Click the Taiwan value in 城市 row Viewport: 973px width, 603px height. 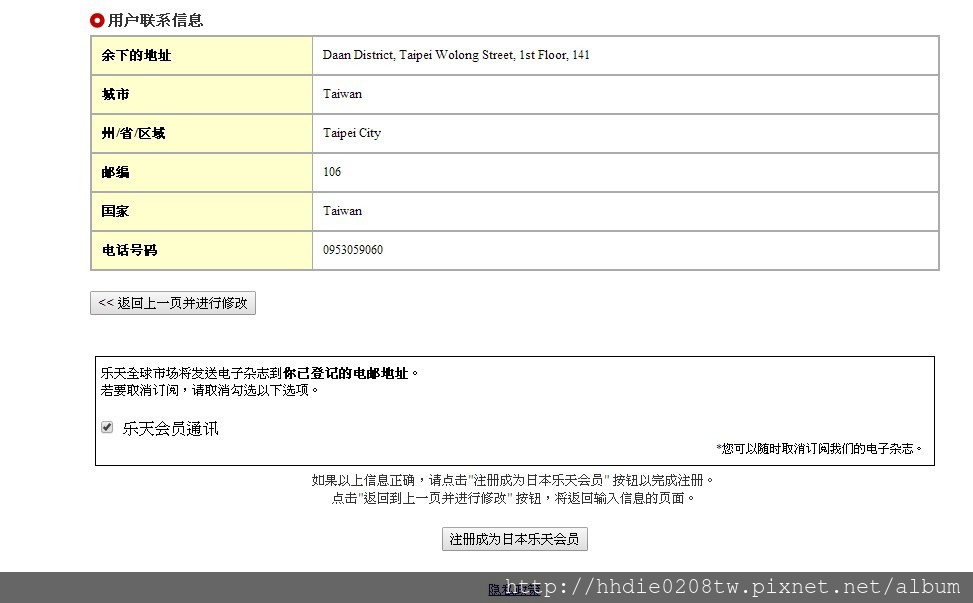click(343, 94)
